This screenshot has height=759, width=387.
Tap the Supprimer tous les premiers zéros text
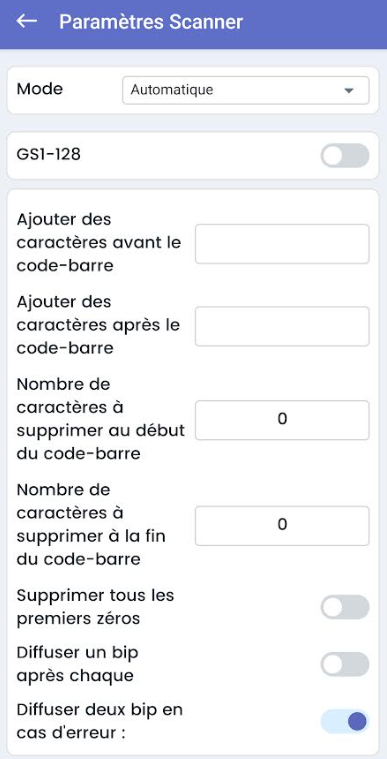(x=95, y=607)
